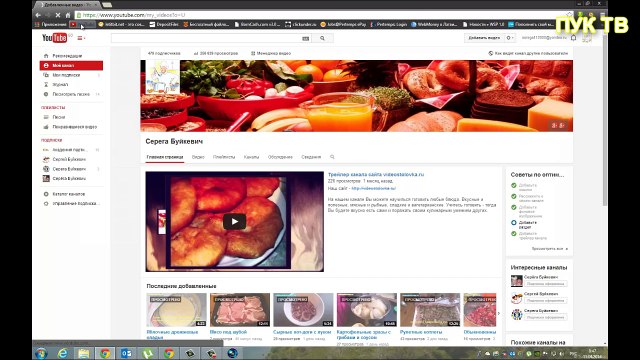Screen dimensions: 640x360
Task: Open the Windows Start button
Action: click(x=41, y=353)
